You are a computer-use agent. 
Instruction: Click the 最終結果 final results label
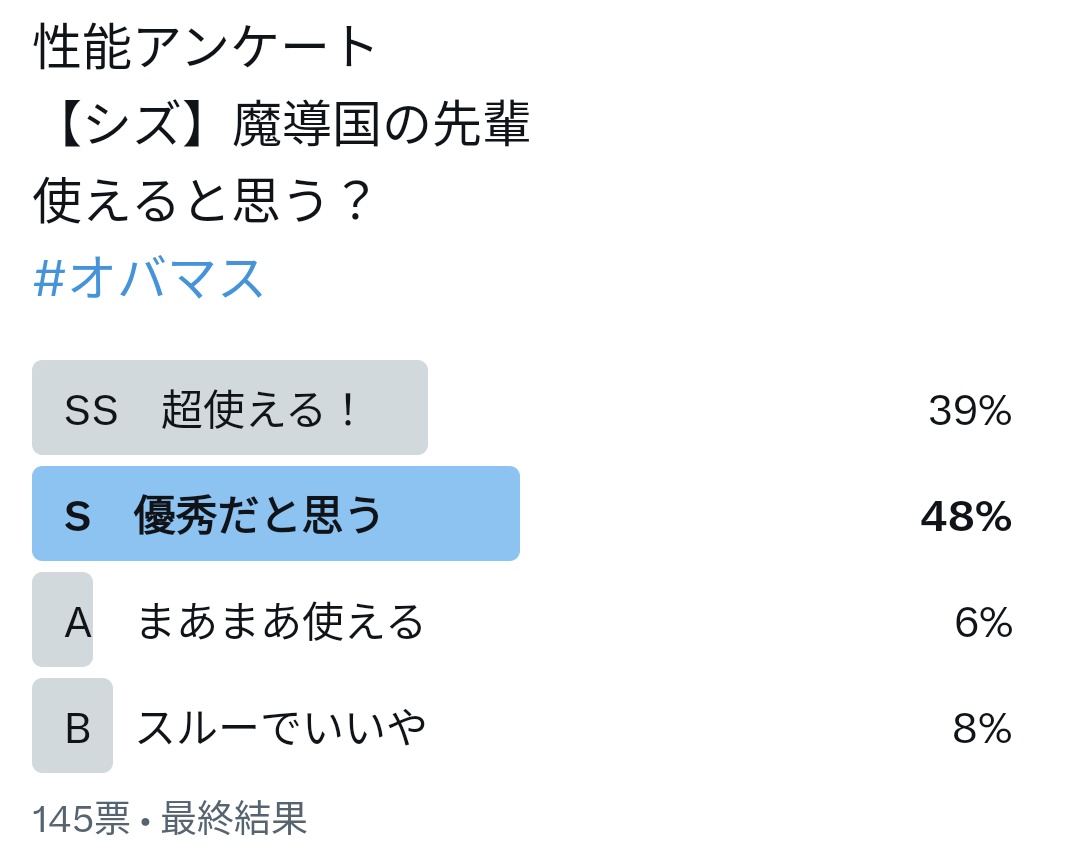click(x=233, y=818)
